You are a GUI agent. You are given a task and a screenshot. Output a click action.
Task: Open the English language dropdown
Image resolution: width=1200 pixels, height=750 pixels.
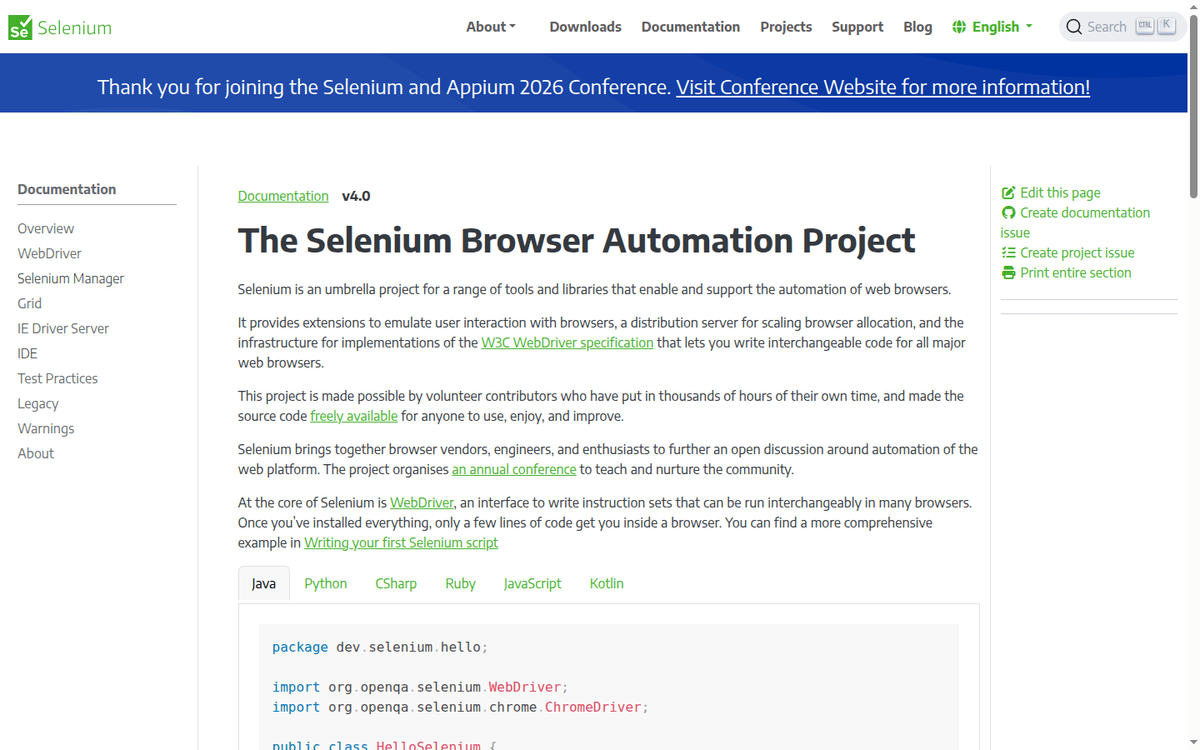992,27
